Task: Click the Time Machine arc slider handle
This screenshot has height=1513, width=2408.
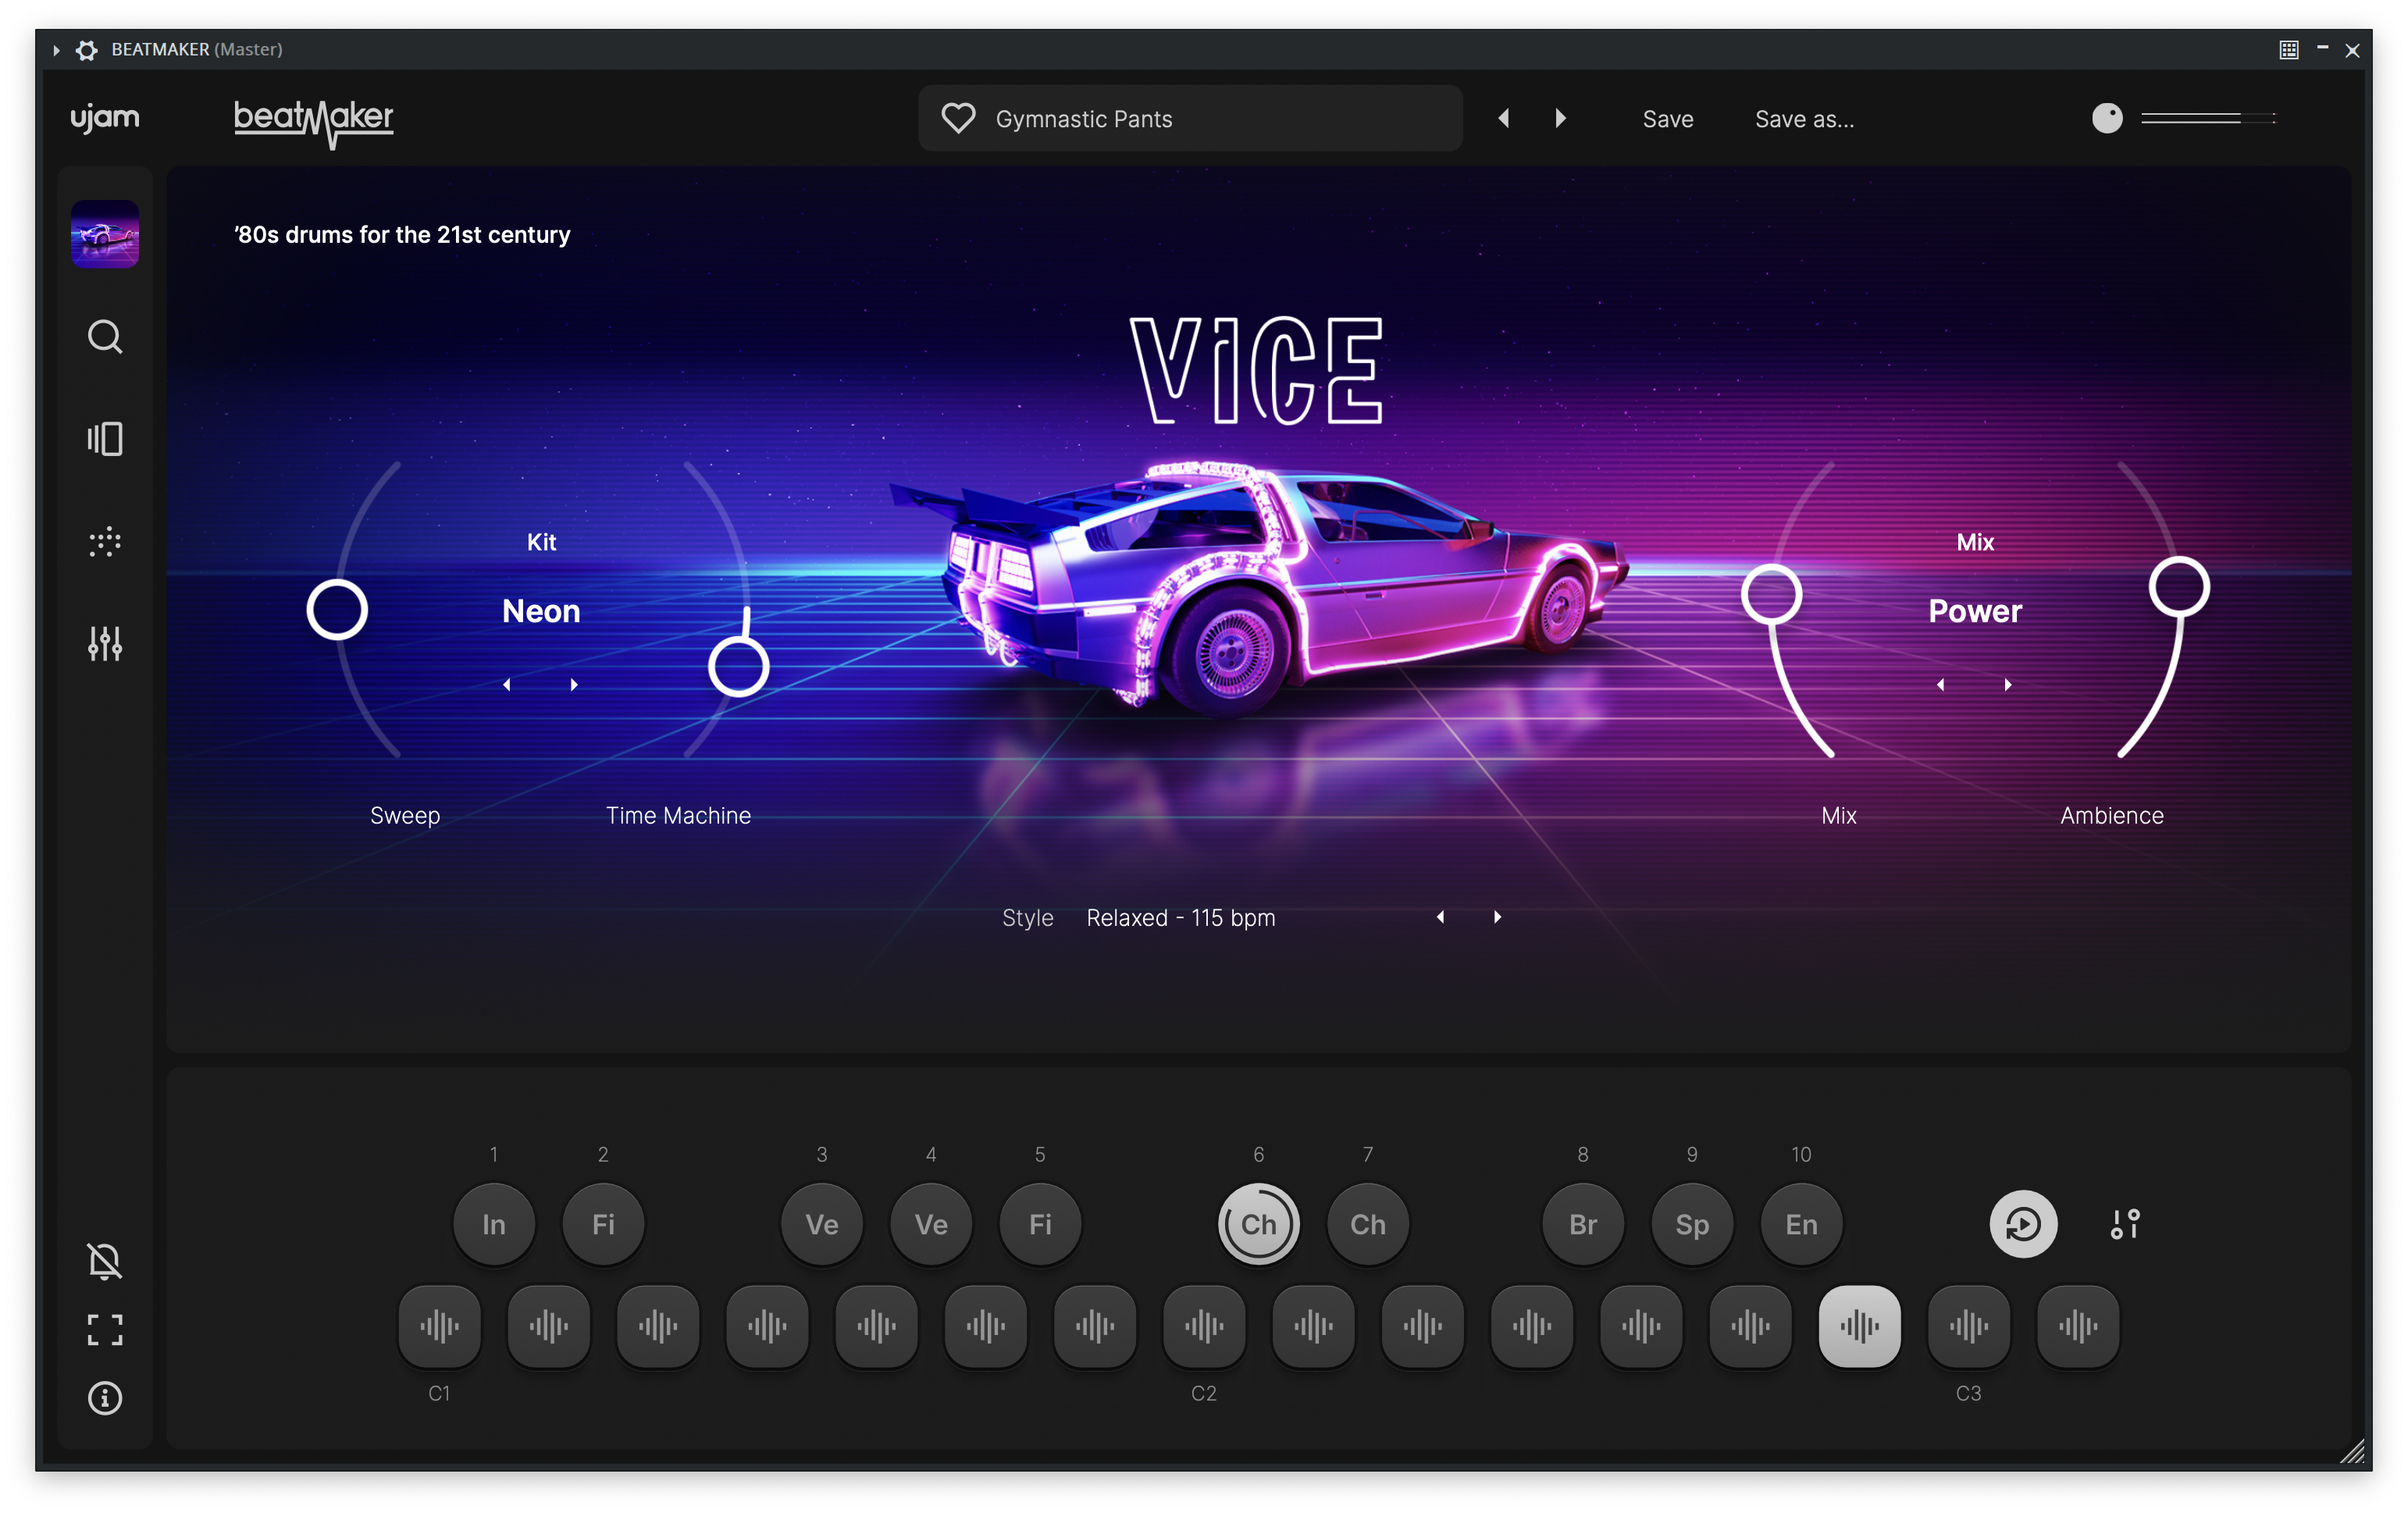Action: (738, 667)
